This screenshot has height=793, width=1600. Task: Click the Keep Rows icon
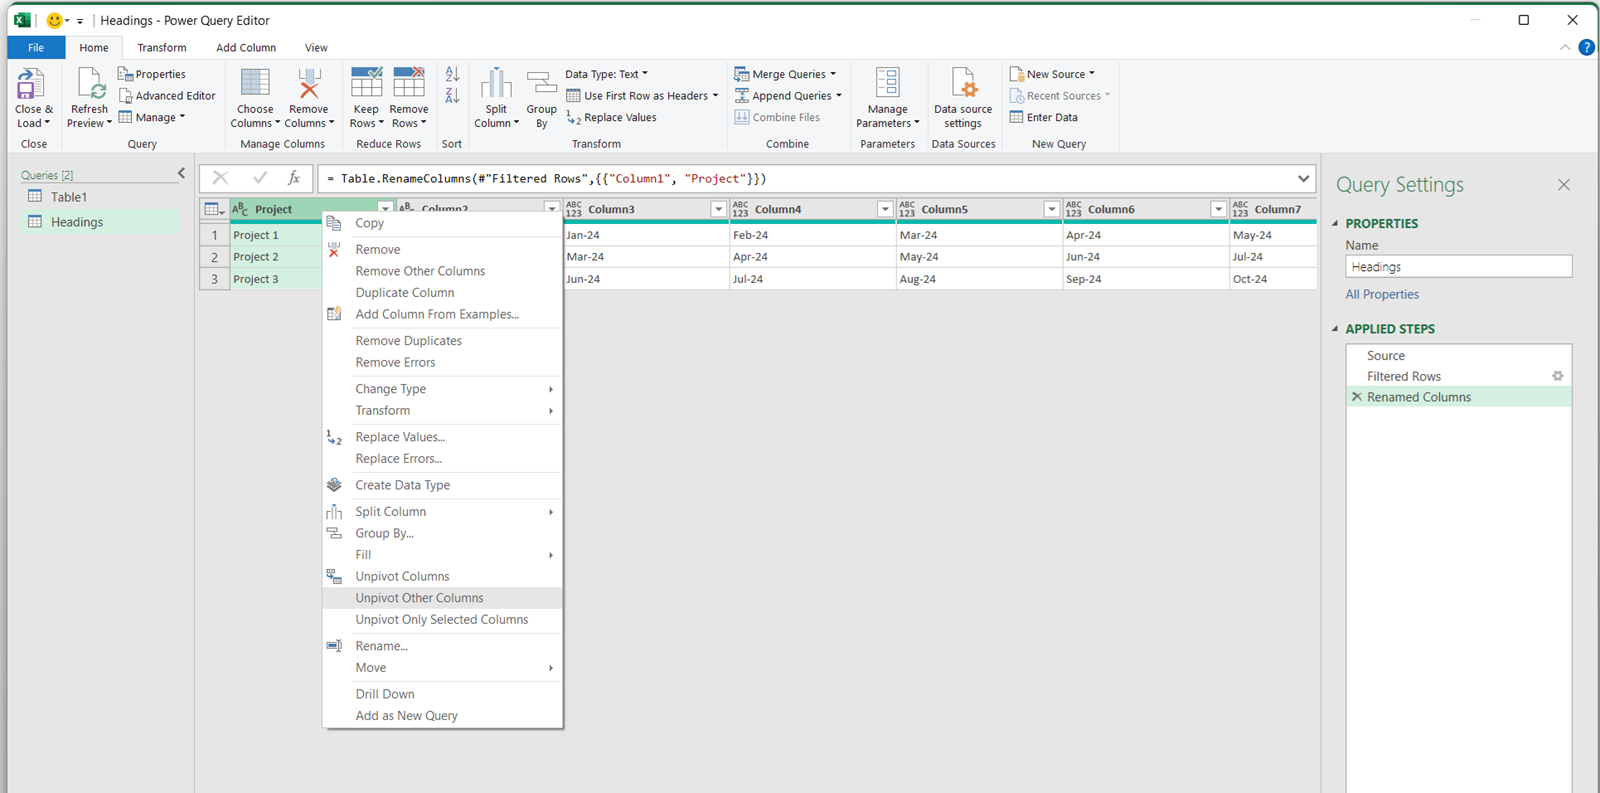(366, 84)
